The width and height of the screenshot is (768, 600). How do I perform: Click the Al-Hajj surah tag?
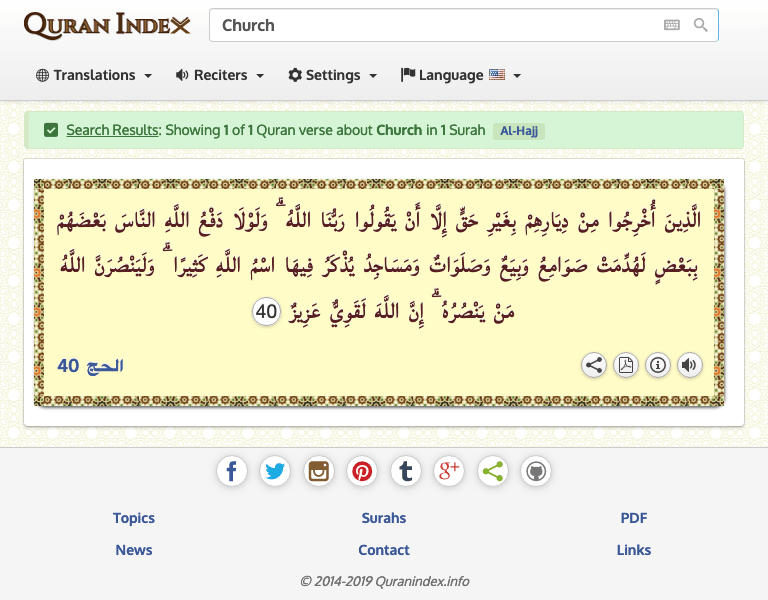pos(518,131)
